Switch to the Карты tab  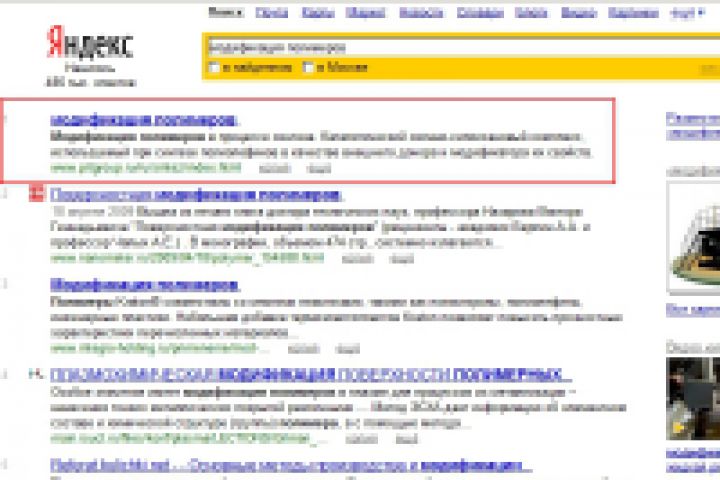(x=318, y=13)
